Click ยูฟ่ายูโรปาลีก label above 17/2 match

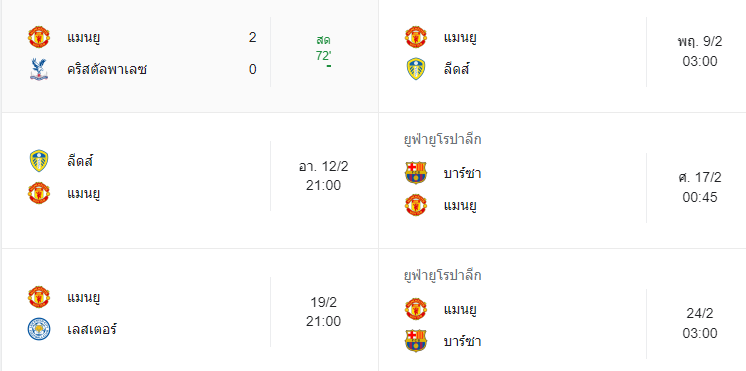coord(442,139)
